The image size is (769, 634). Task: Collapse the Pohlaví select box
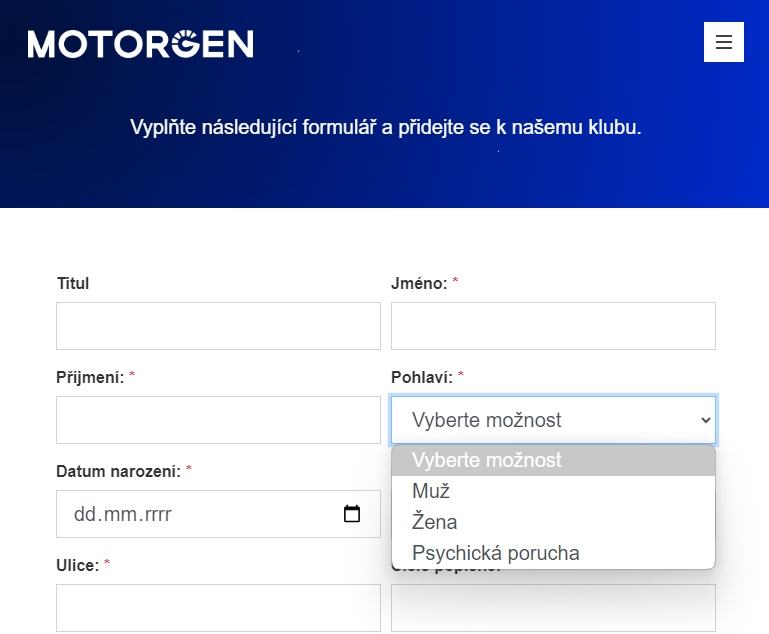(x=553, y=420)
